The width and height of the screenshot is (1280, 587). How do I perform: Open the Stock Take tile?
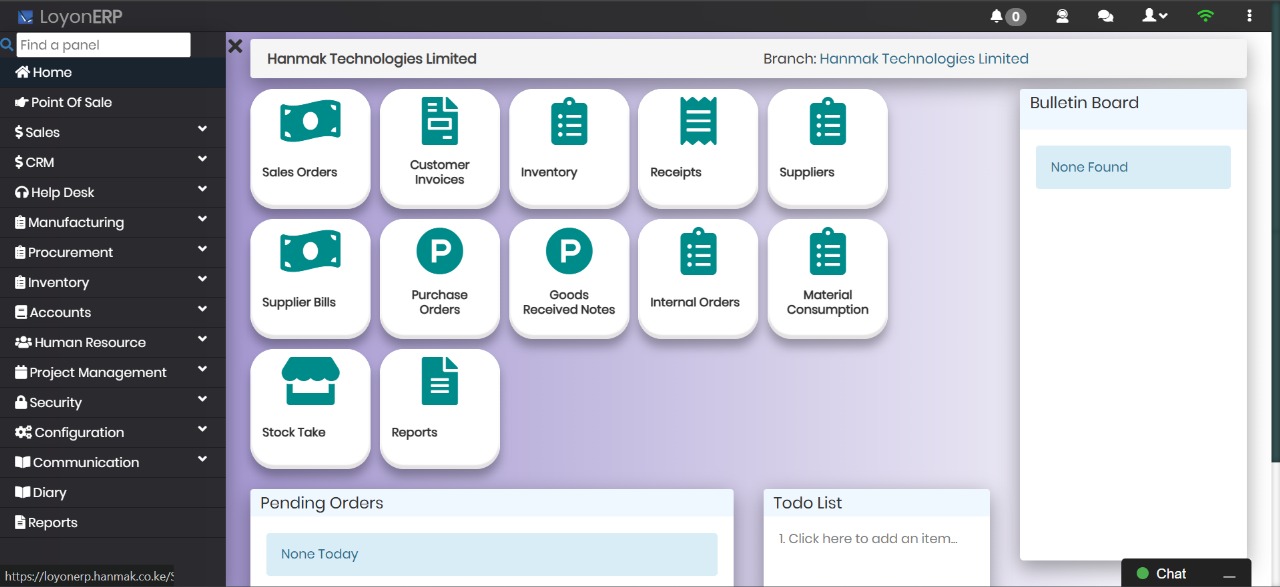pyautogui.click(x=310, y=407)
